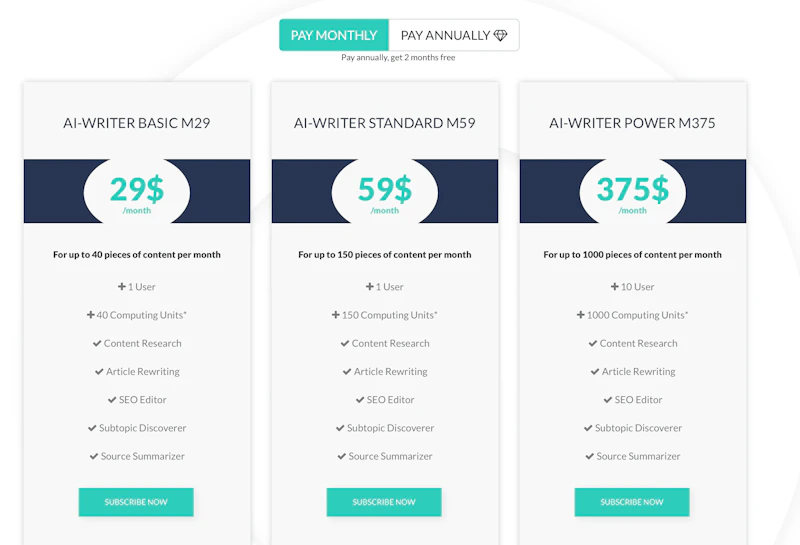Image resolution: width=800 pixels, height=545 pixels.
Task: Click the plus icon beside 1000 Computing Units
Action: pyautogui.click(x=581, y=315)
